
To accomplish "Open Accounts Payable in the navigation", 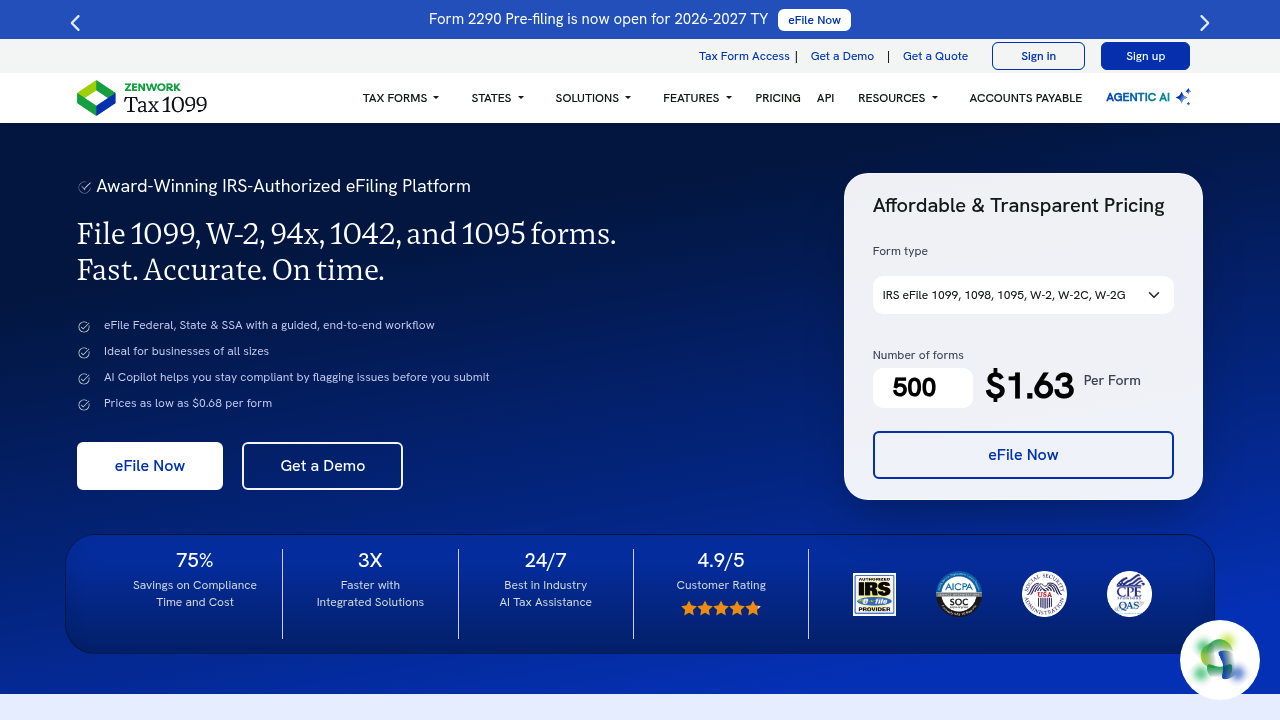I will (x=1025, y=98).
